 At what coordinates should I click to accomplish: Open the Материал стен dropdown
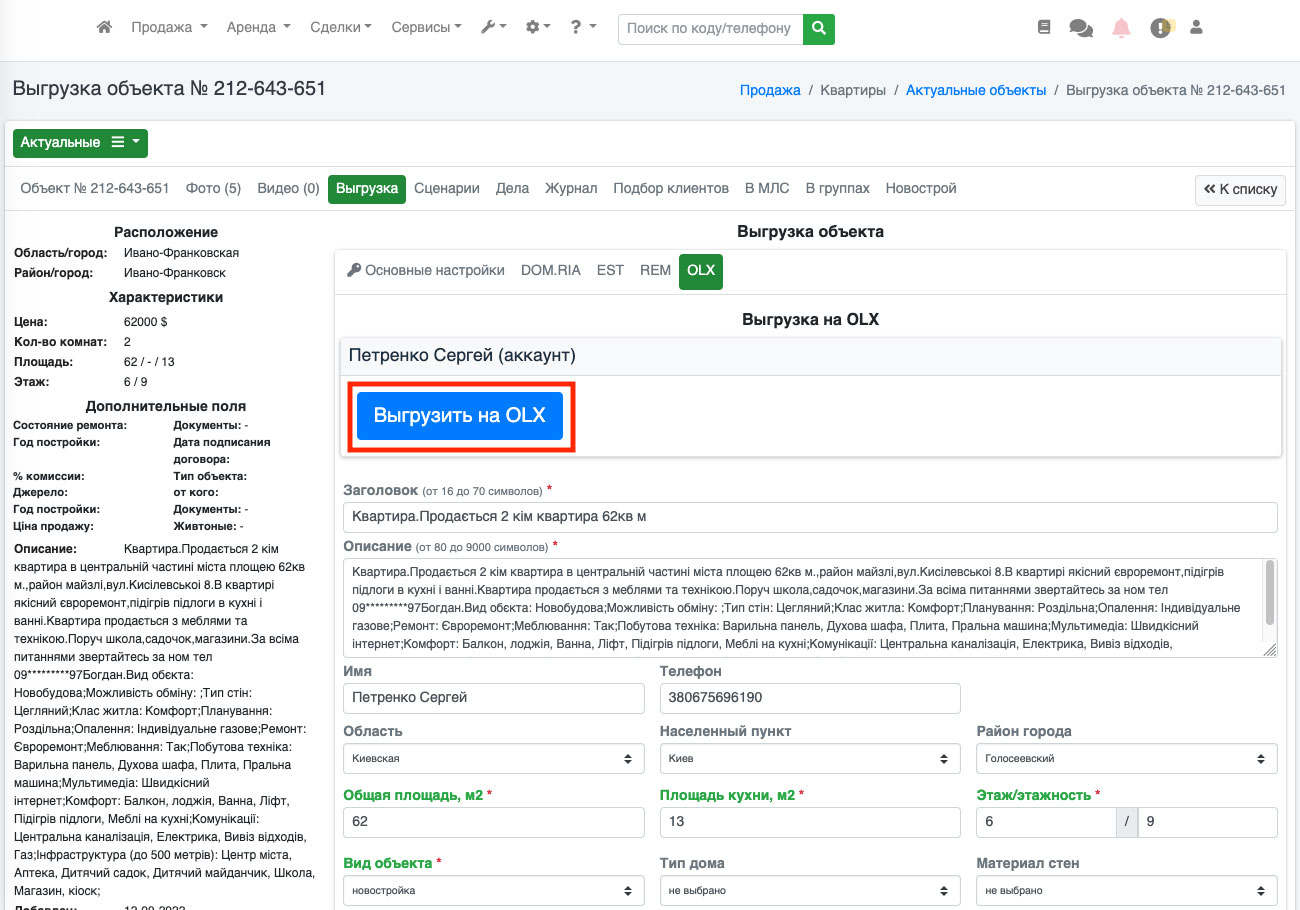point(1126,890)
